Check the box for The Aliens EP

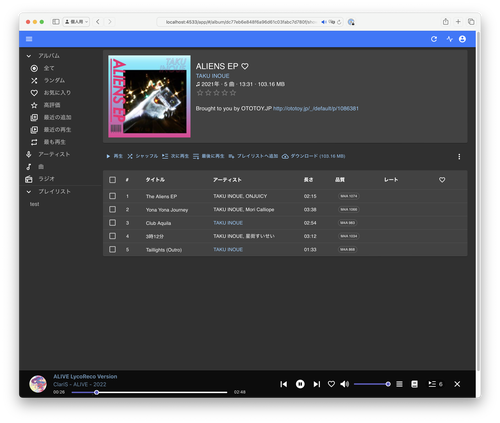pyautogui.click(x=112, y=196)
